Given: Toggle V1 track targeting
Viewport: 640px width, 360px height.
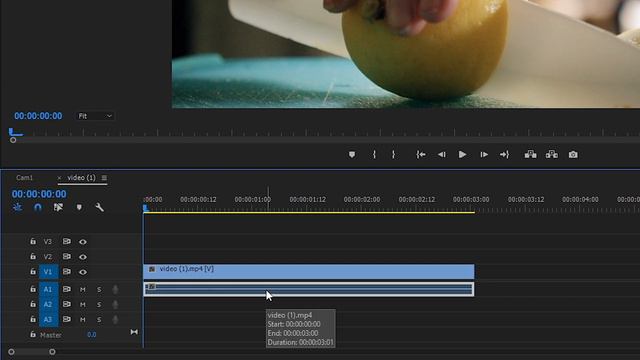Looking at the screenshot, I should click(49, 272).
